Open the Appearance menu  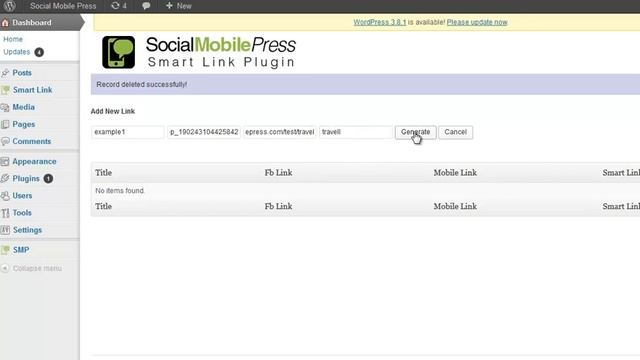click(x=34, y=162)
